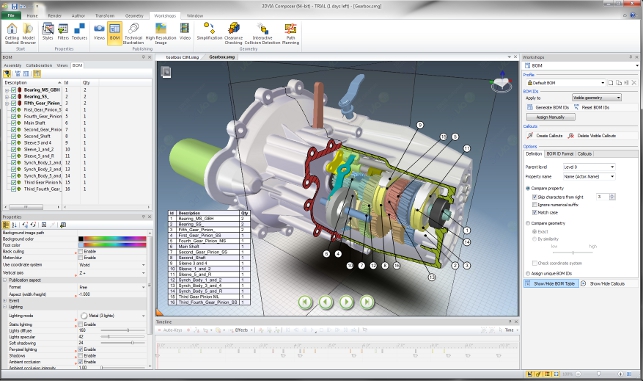The width and height of the screenshot is (643, 381).
Task: Click the first green viewport navigation button
Action: tap(305, 302)
